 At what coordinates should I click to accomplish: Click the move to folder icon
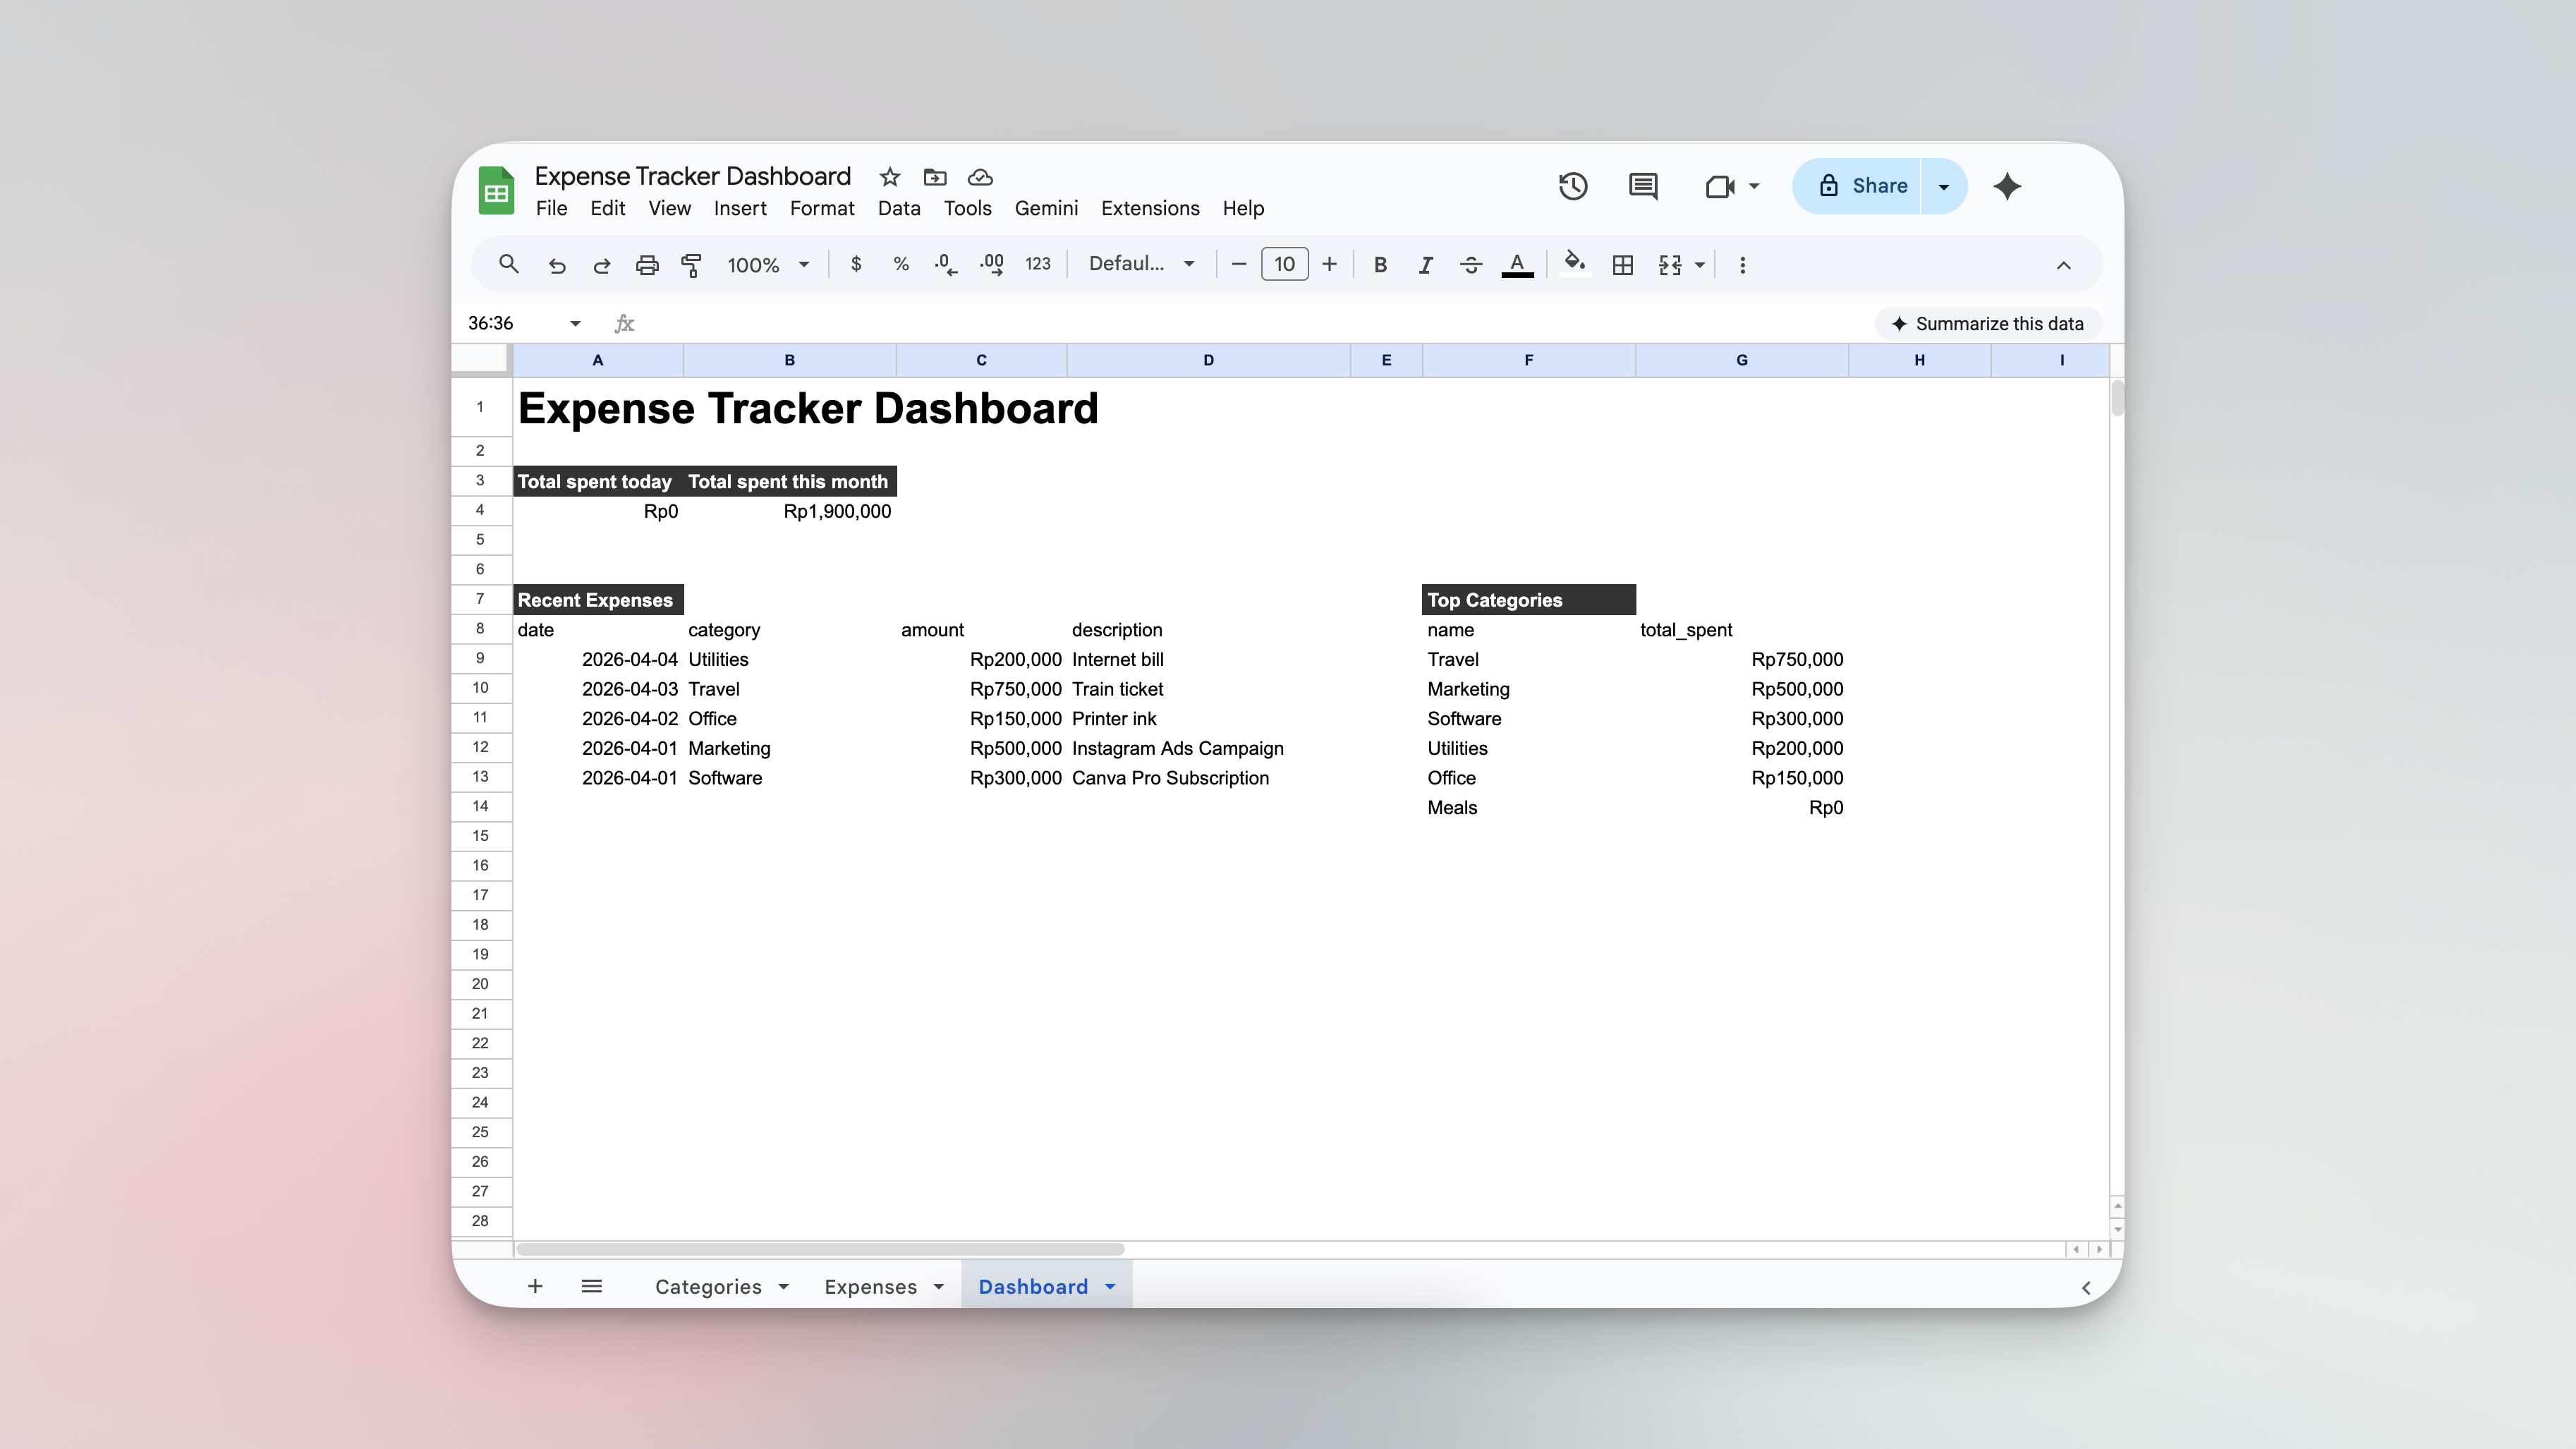tap(934, 177)
